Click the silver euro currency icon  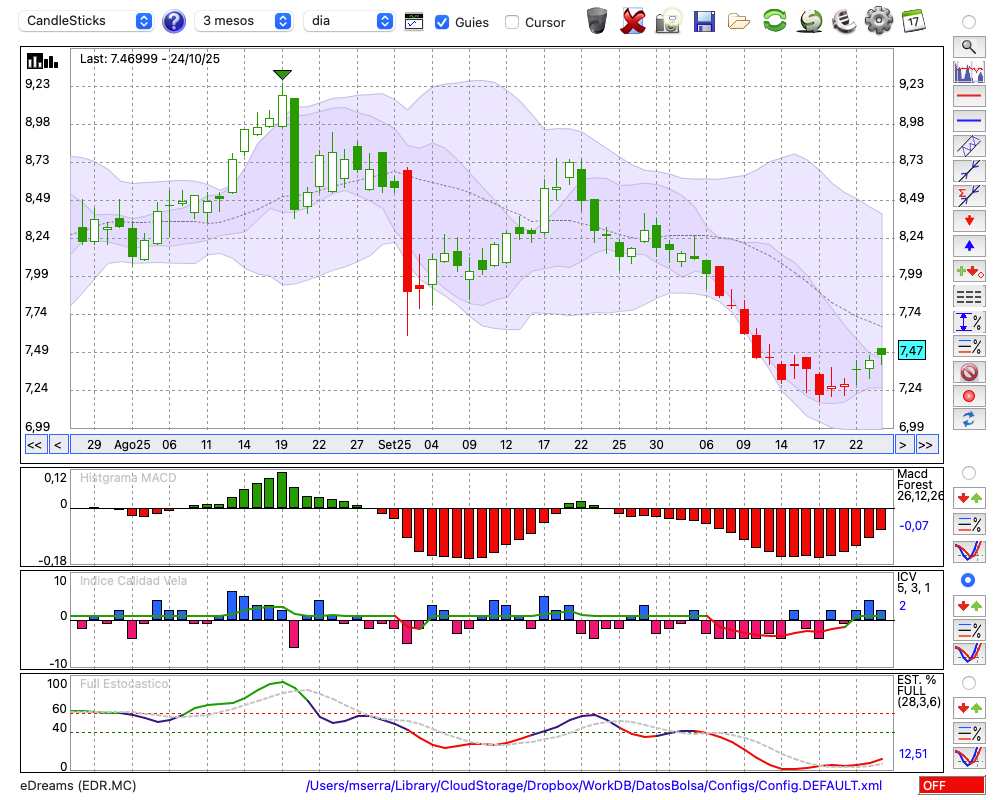tap(844, 21)
